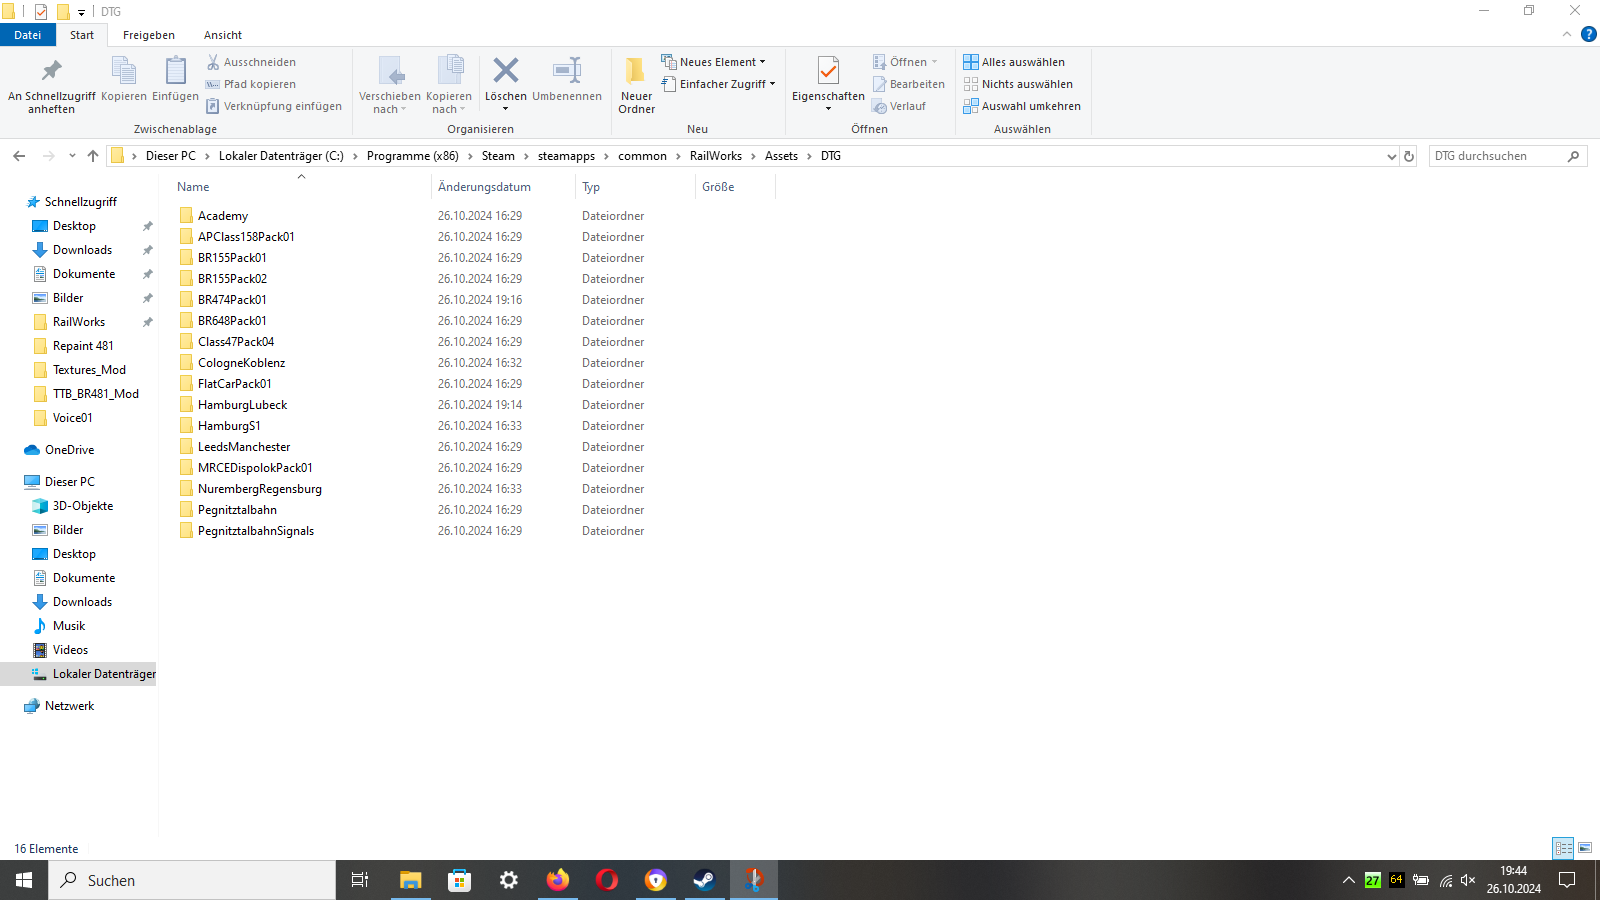
Task: Click Bearbeiten in ribbon
Action: [908, 84]
